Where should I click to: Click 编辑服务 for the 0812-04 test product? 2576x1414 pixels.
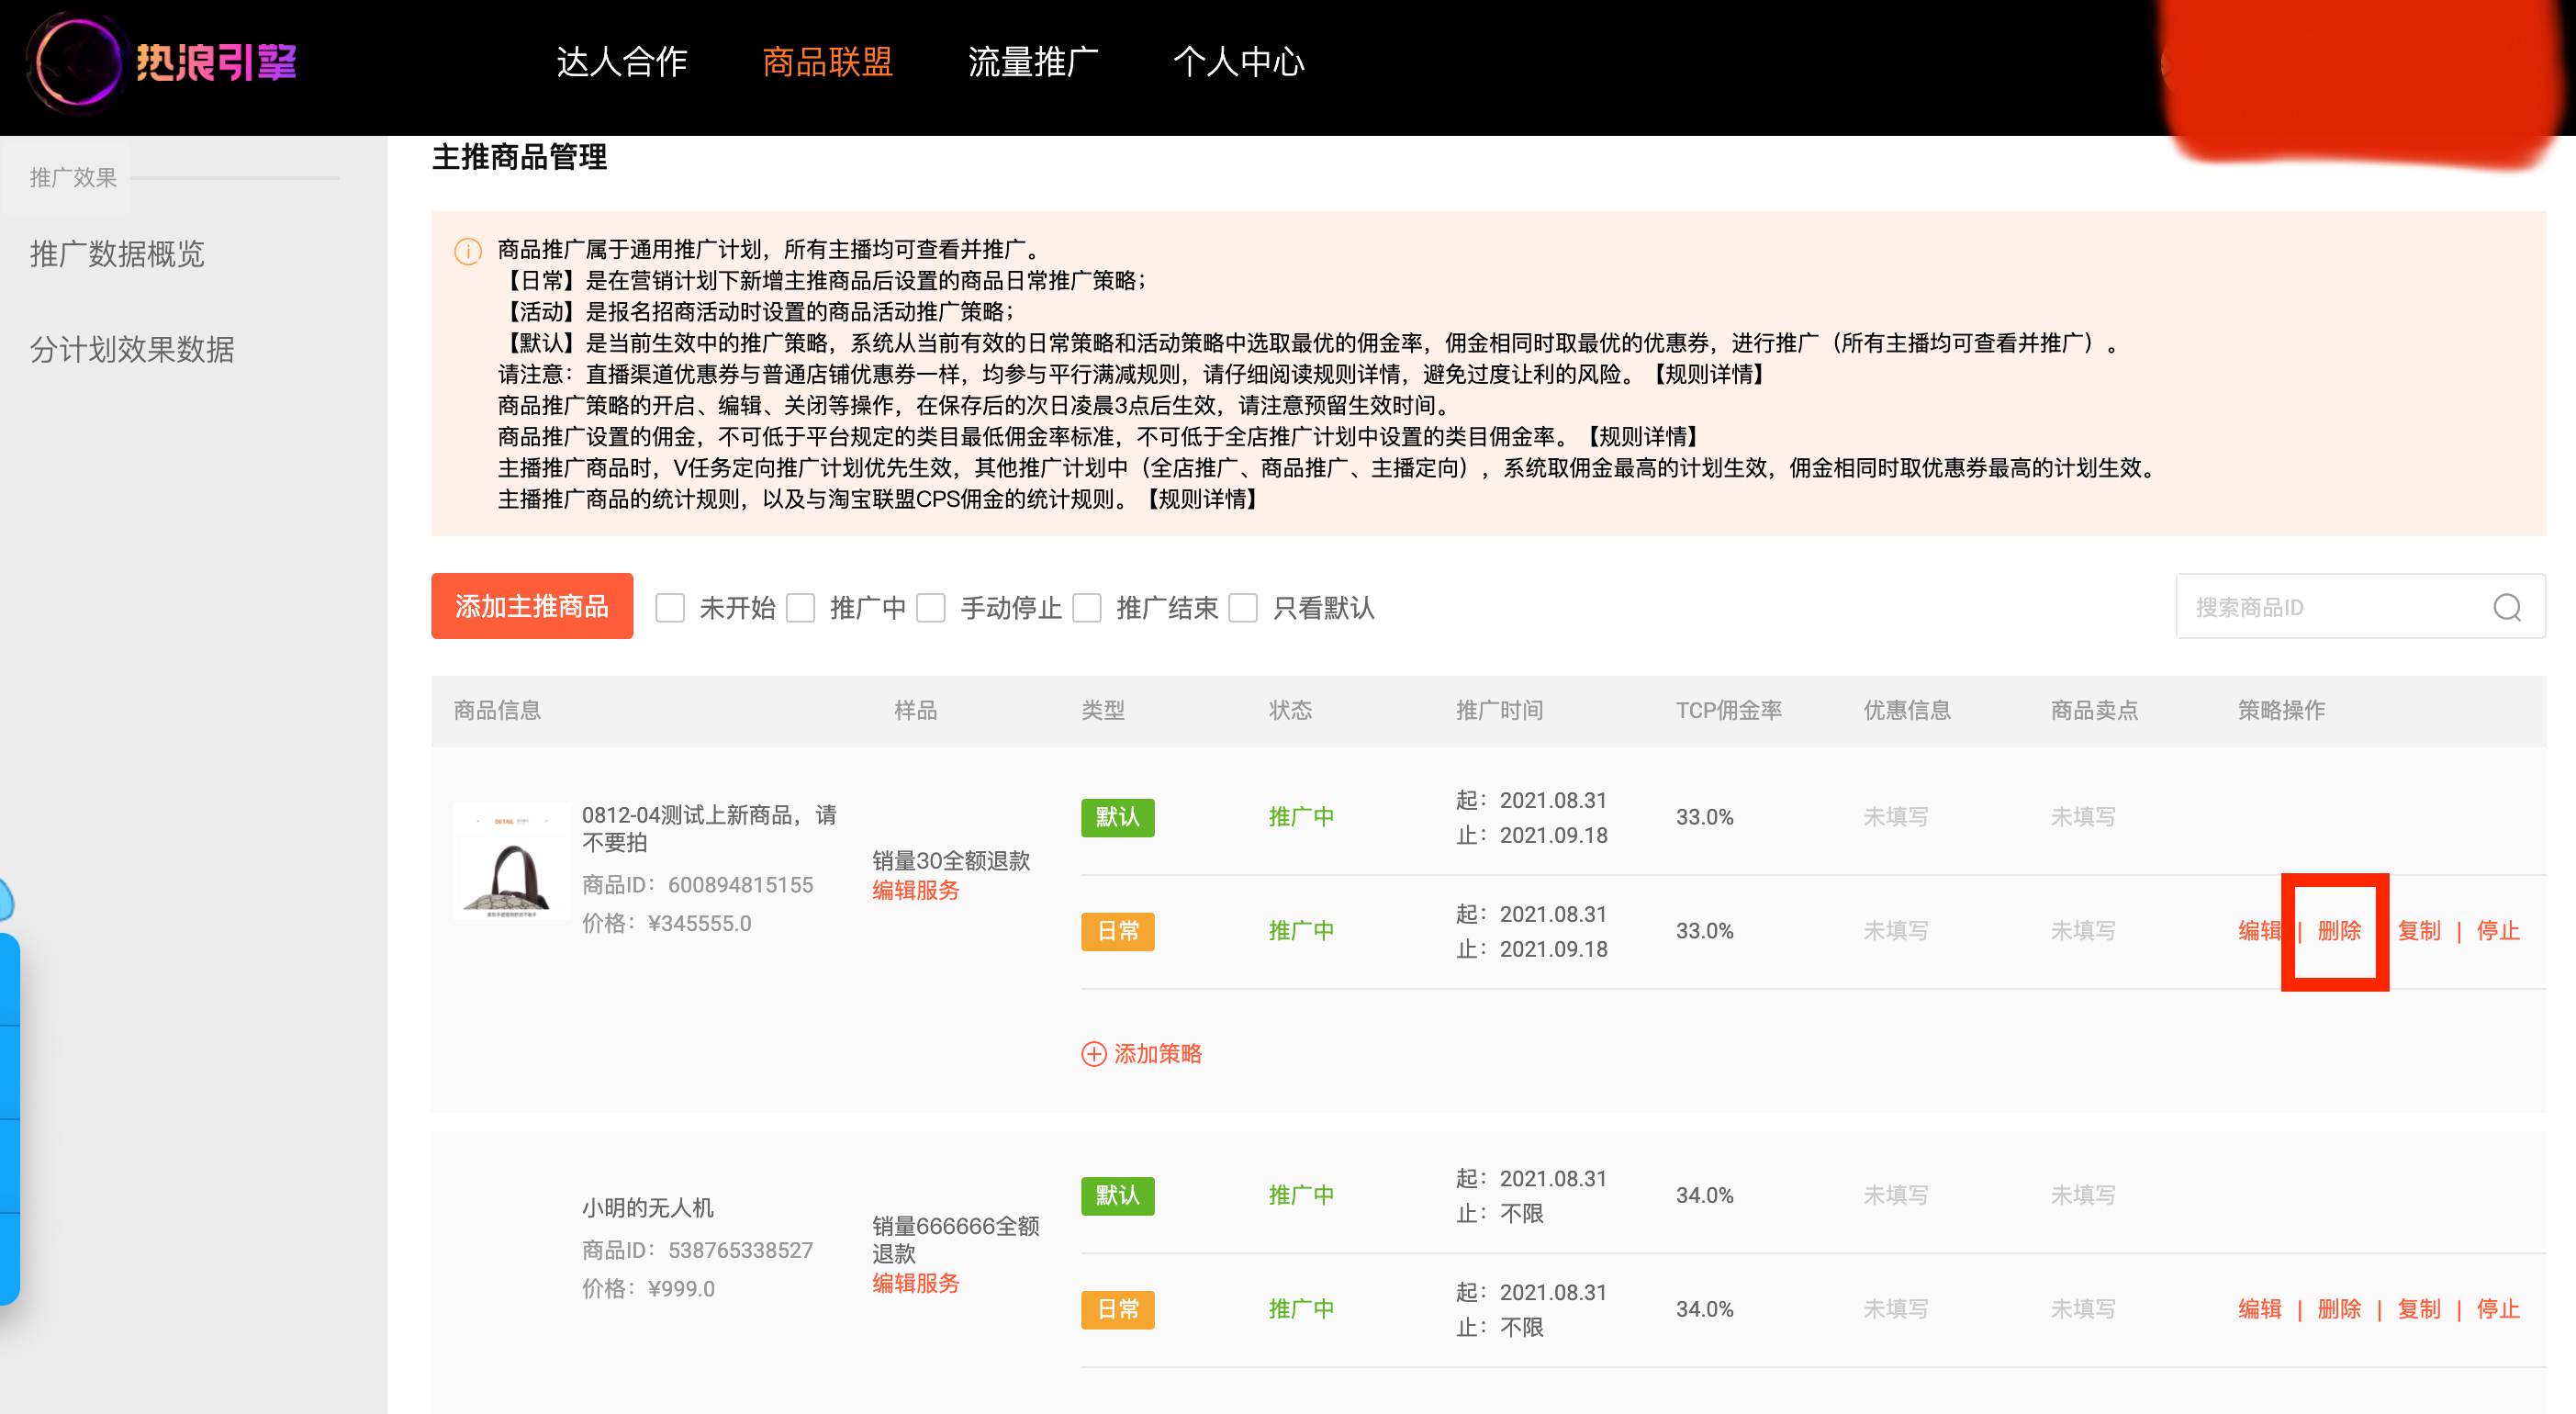(x=915, y=890)
